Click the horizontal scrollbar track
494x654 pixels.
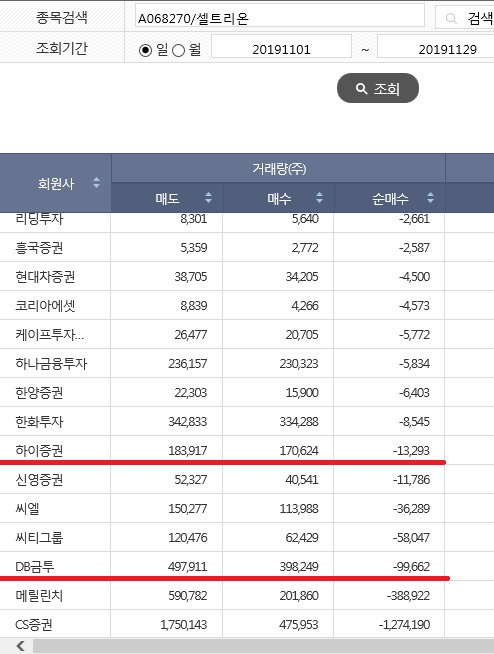point(264,646)
